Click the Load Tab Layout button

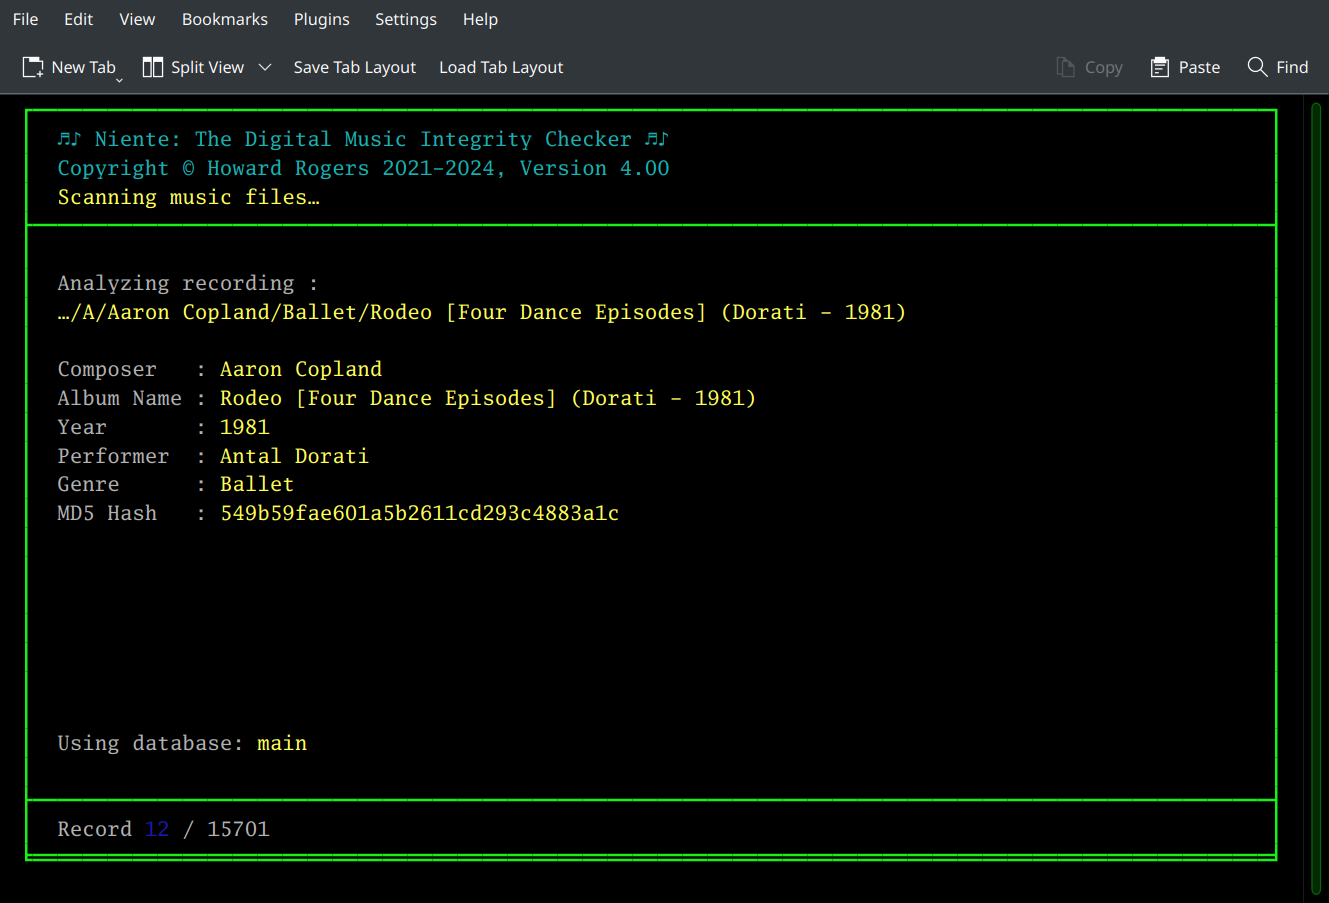500,67
